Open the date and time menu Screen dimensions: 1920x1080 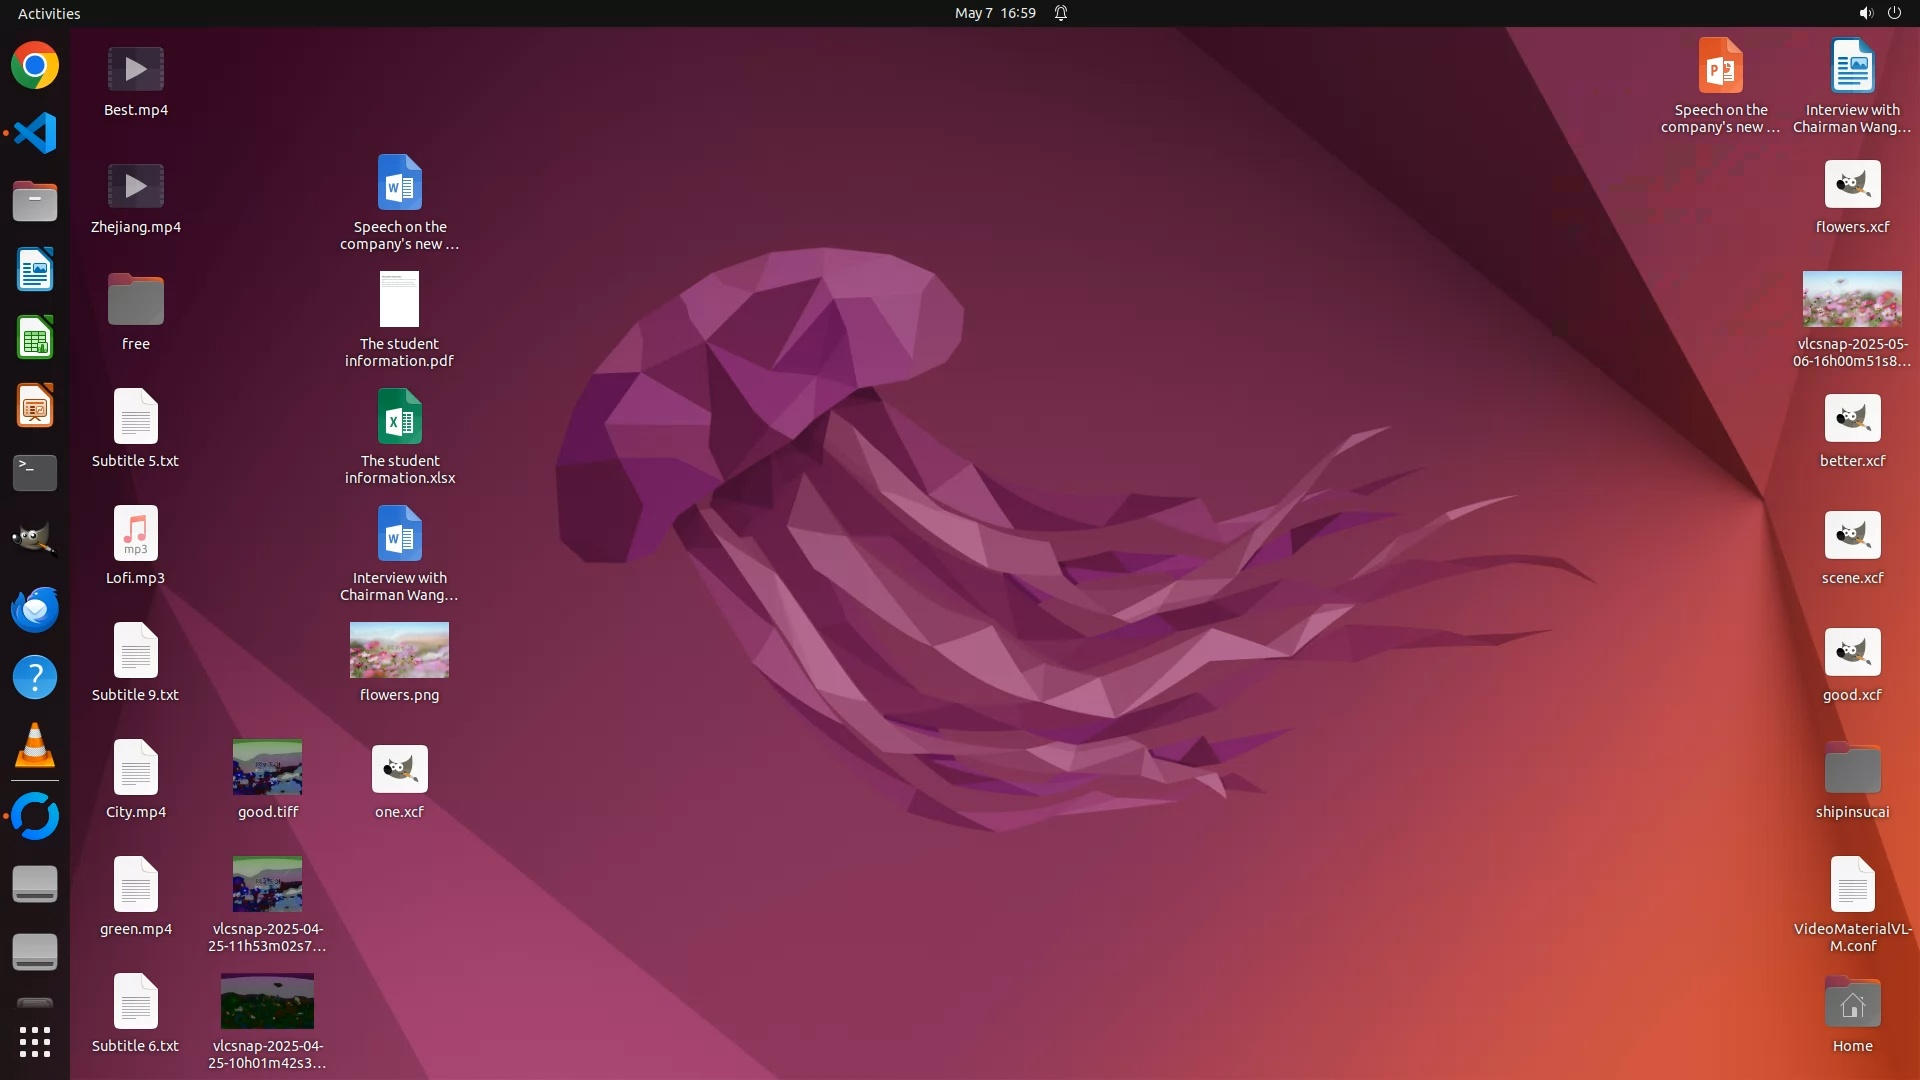pyautogui.click(x=994, y=13)
